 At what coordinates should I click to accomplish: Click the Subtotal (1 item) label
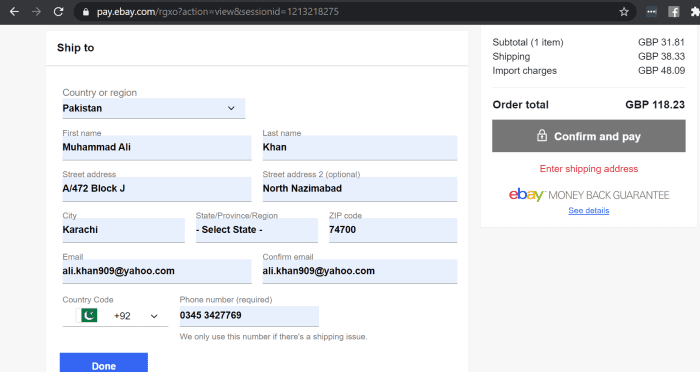tap(528, 42)
